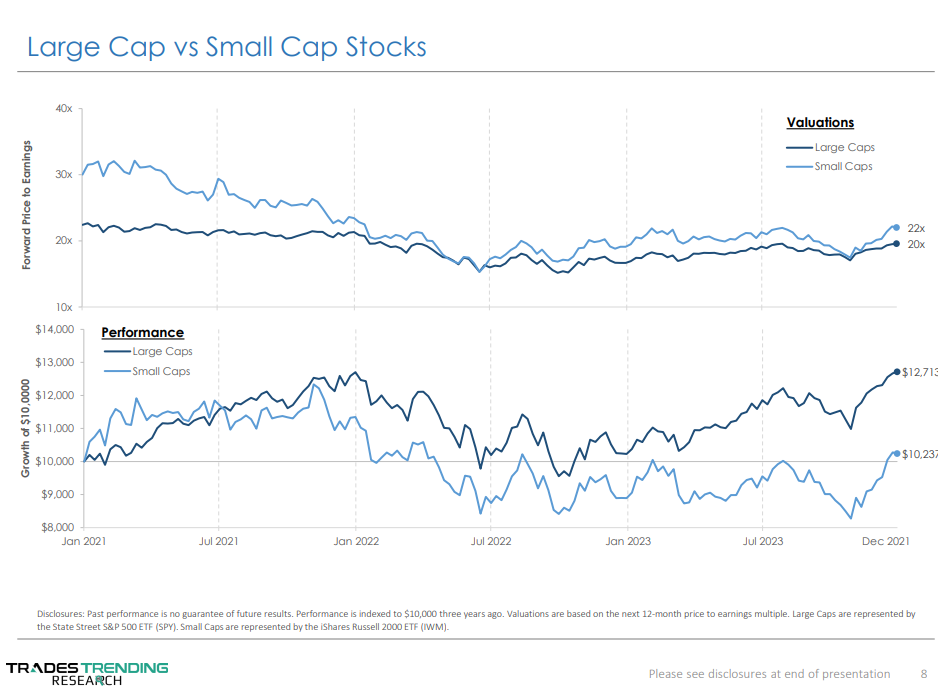Click the Valuations legend heading
The width and height of the screenshot is (938, 686).
pos(820,123)
